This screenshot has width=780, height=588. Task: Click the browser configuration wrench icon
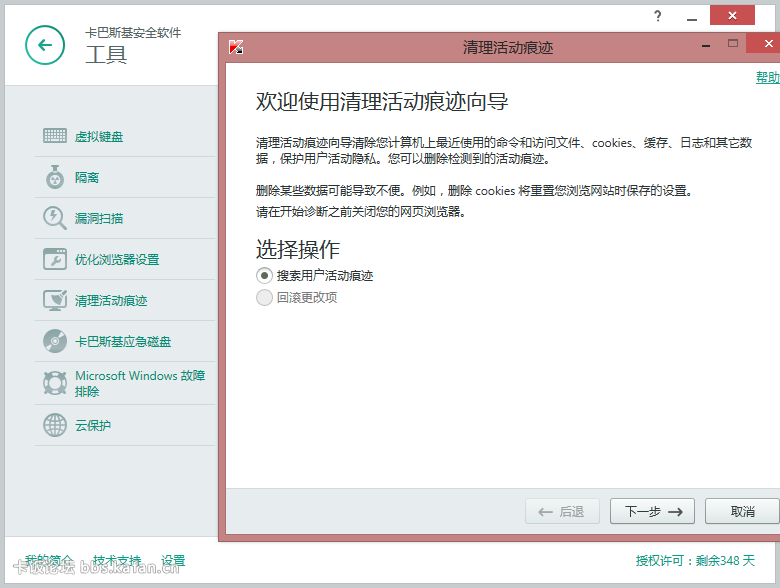(55, 259)
